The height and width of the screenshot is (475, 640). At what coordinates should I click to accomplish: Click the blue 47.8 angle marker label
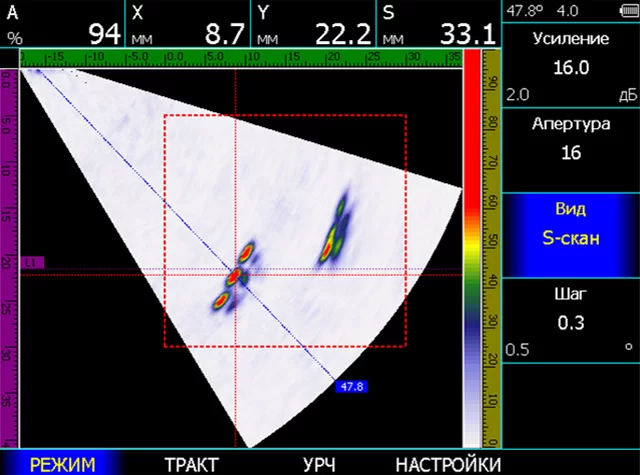[352, 386]
